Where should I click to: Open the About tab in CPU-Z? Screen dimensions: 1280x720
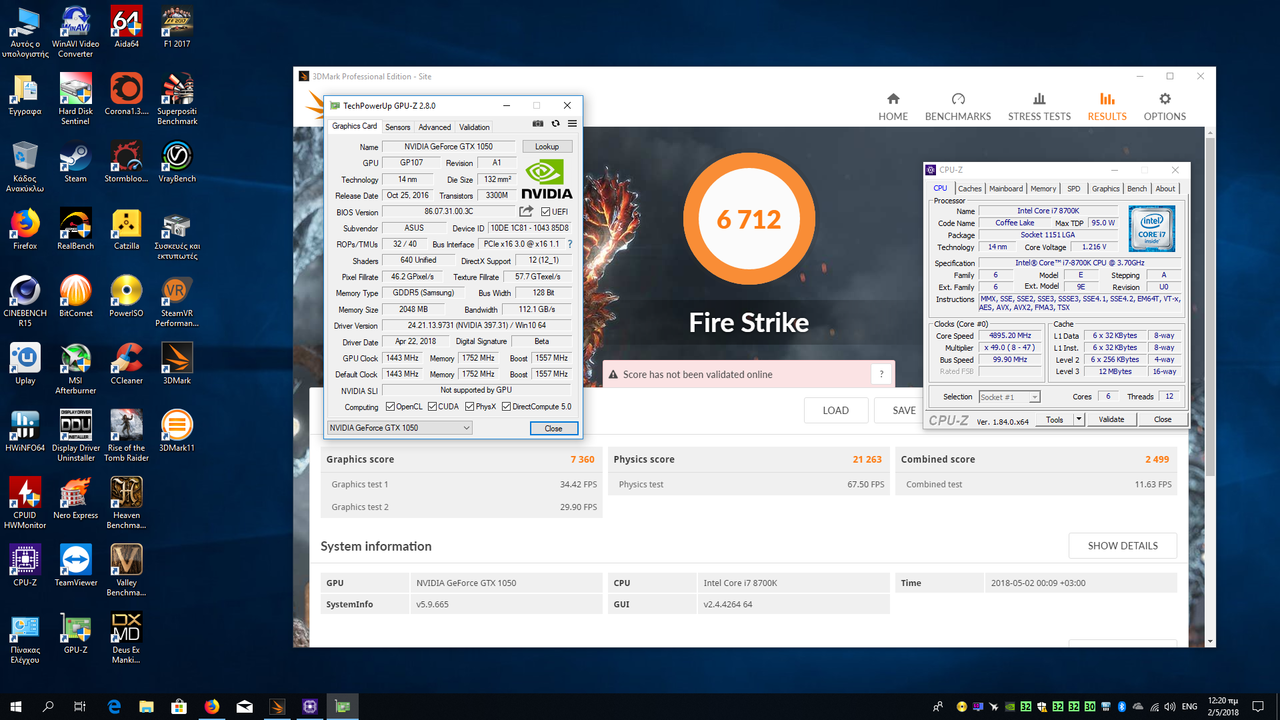1165,188
